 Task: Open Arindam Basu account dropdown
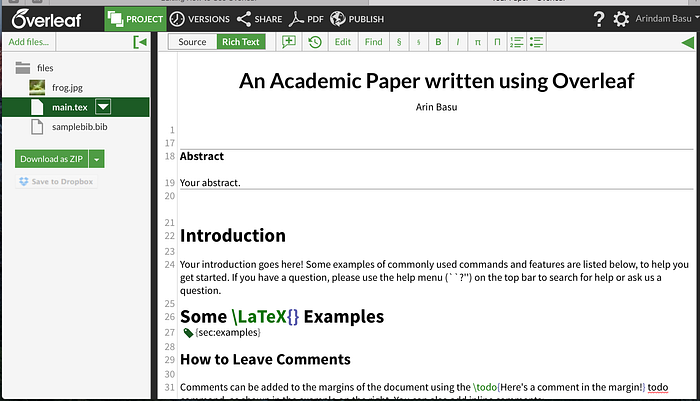667,19
